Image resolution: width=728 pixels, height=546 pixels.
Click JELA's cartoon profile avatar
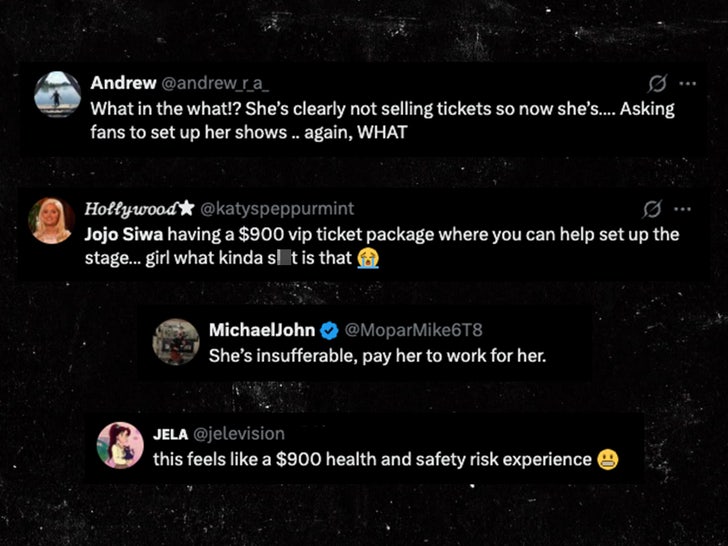(120, 446)
